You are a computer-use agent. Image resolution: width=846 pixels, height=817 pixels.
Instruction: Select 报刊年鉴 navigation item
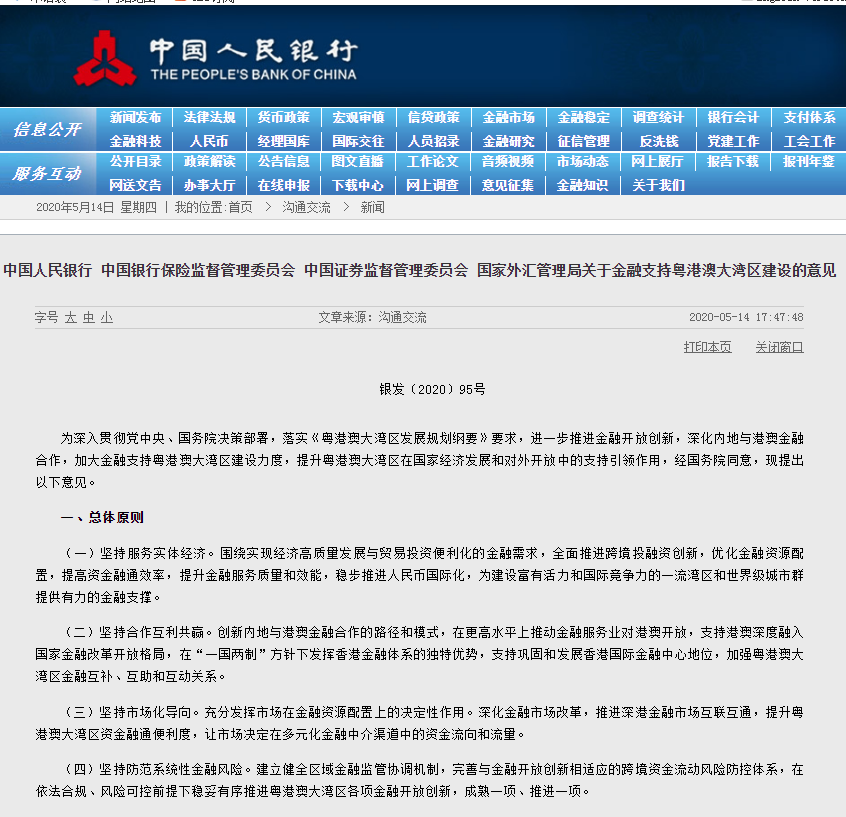[x=809, y=161]
